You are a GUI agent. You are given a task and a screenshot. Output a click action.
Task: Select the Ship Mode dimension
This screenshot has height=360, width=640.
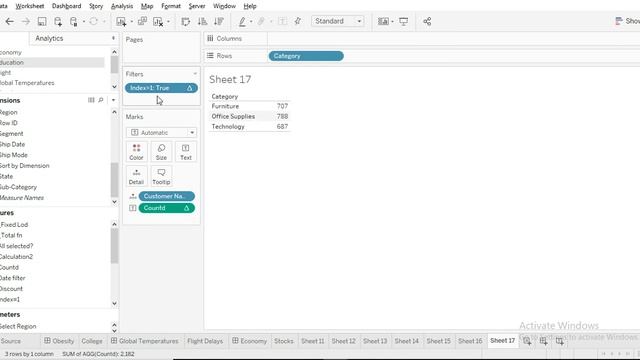14,155
